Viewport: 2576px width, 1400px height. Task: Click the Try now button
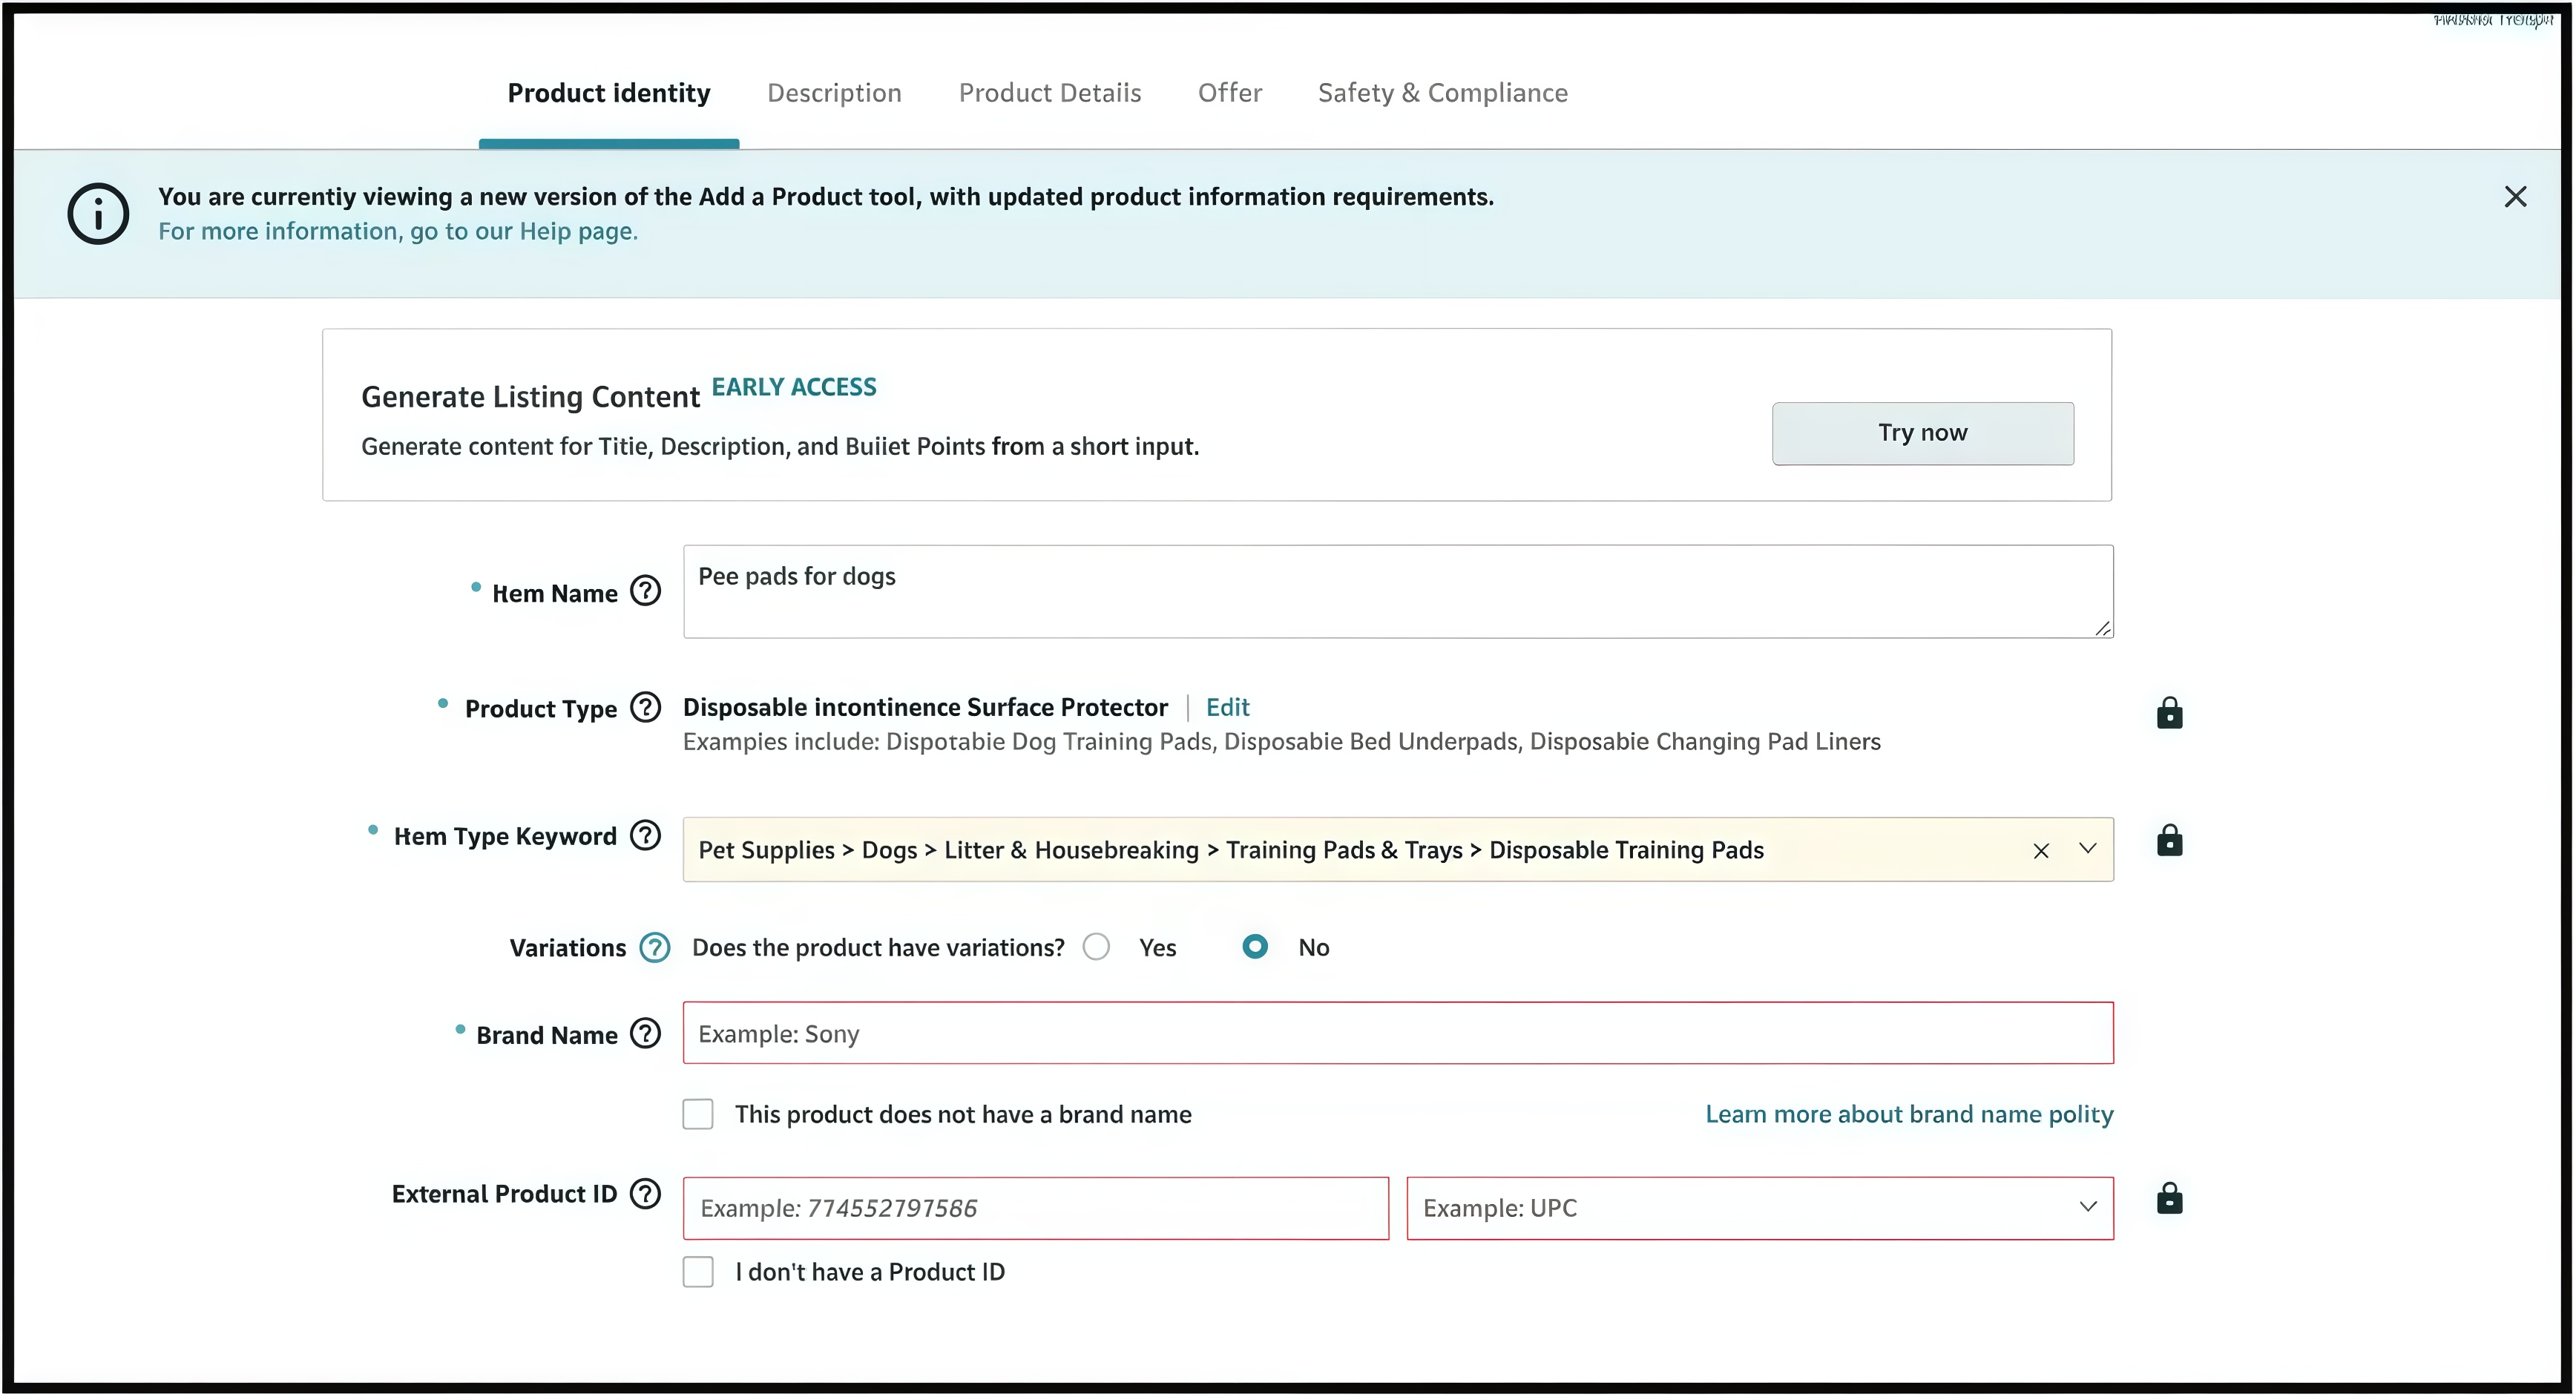tap(1922, 433)
